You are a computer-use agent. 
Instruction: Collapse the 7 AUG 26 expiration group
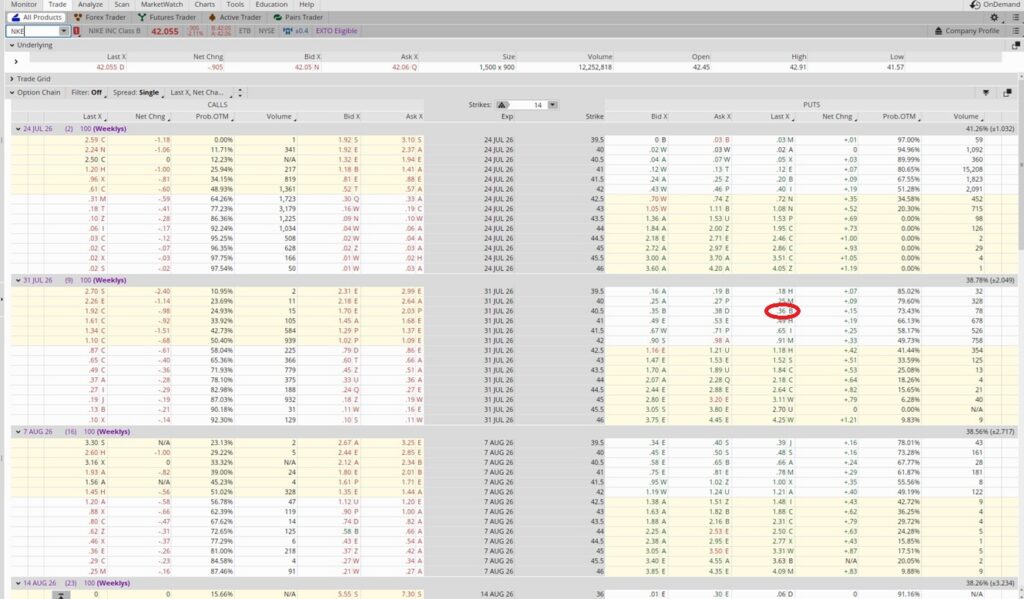(x=18, y=432)
